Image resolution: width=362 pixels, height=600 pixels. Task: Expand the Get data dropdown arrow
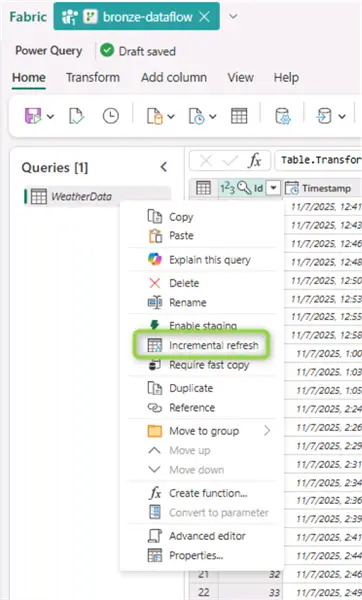tap(171, 116)
